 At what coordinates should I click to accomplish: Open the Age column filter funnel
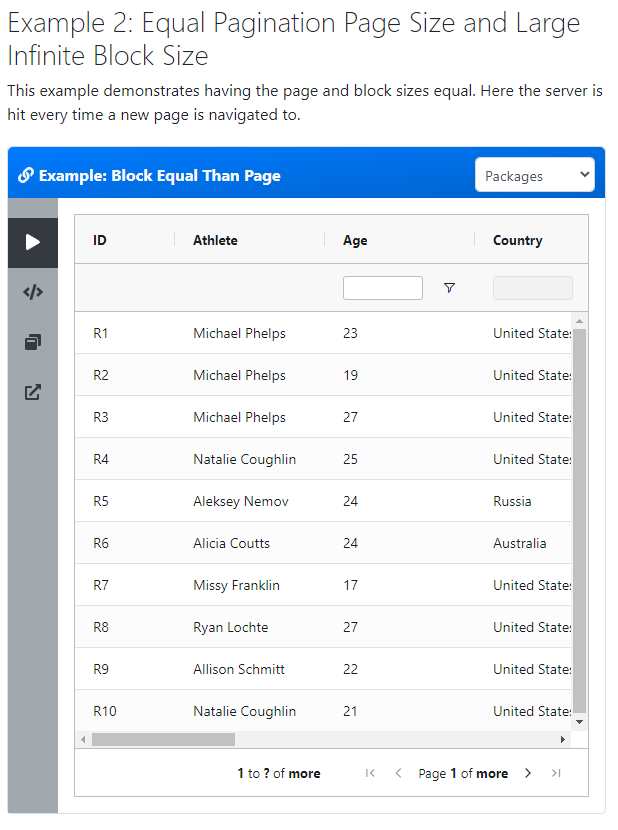pos(449,287)
